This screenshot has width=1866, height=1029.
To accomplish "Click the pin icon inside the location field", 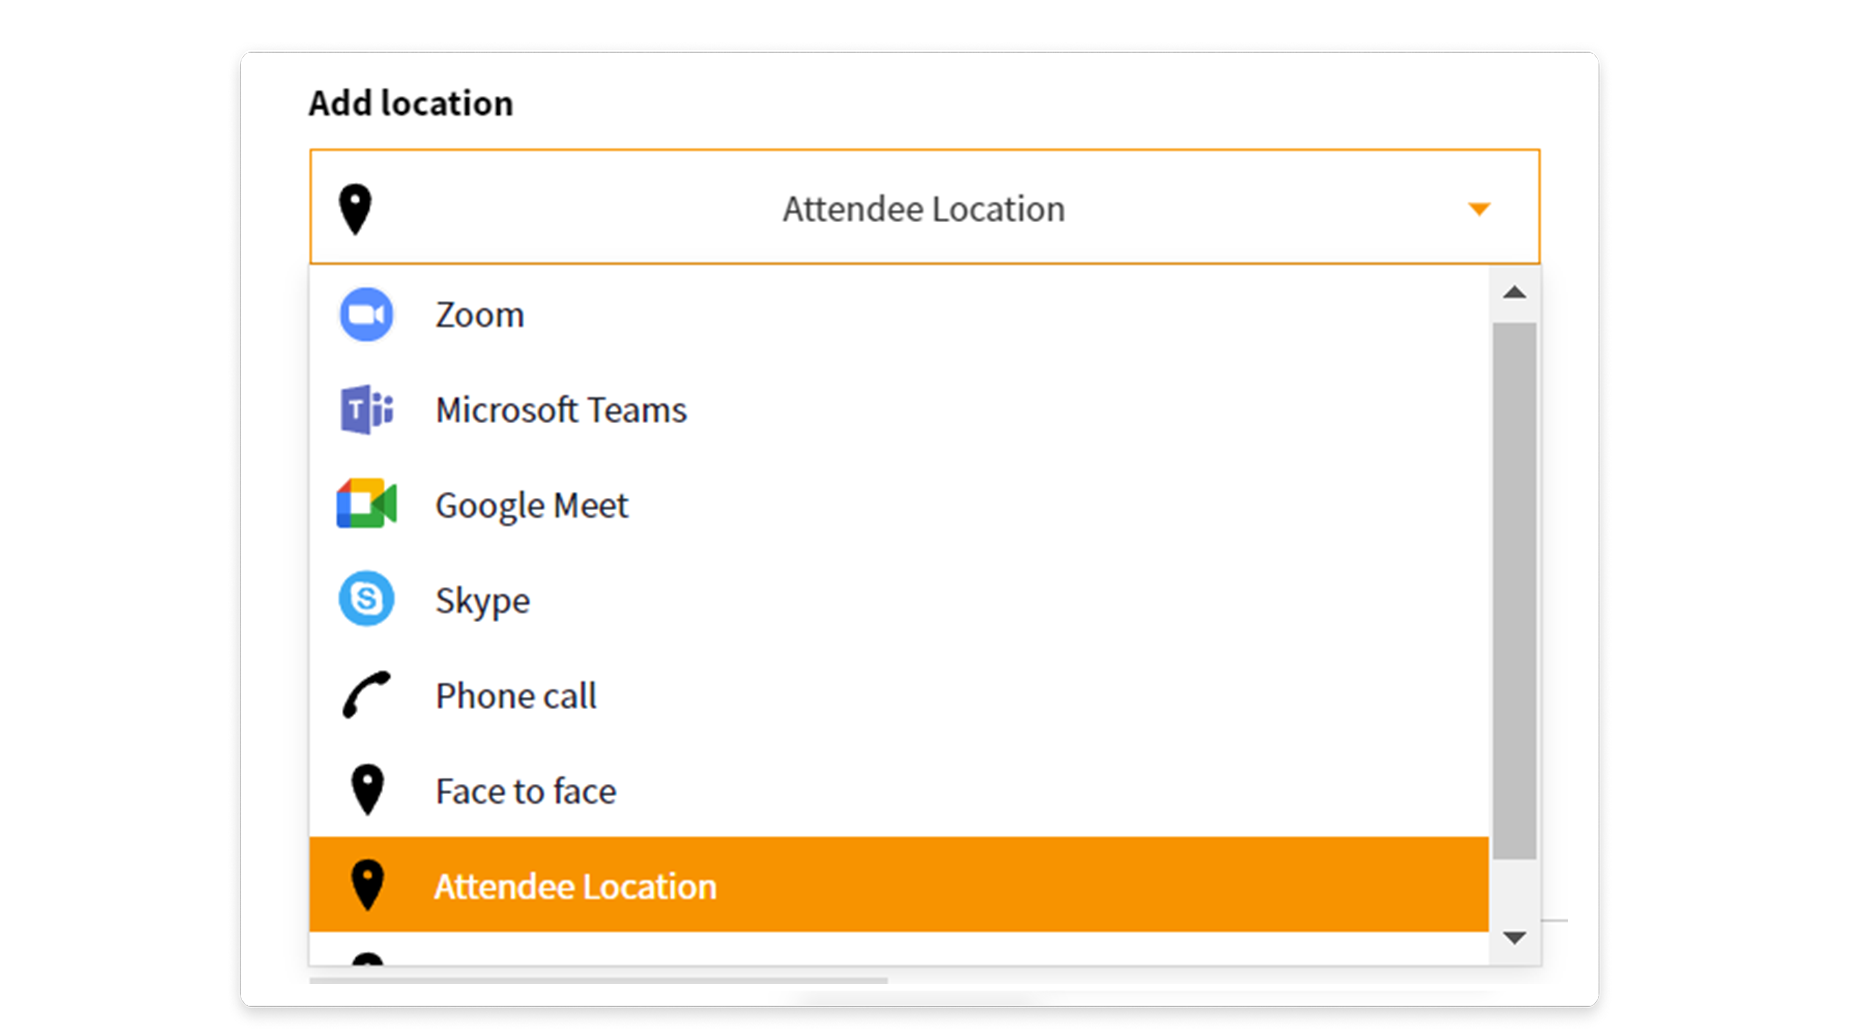I will (x=355, y=209).
